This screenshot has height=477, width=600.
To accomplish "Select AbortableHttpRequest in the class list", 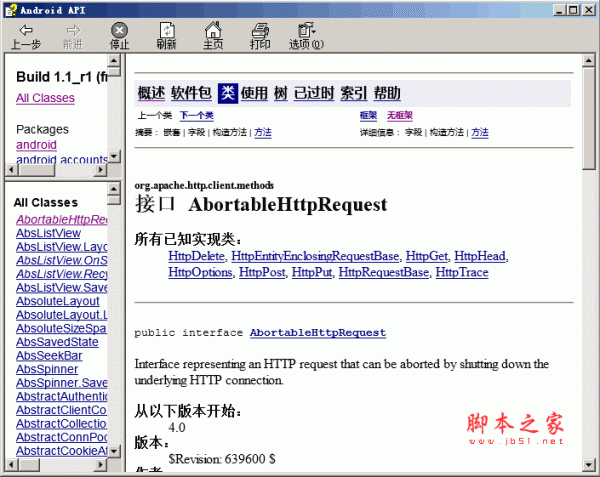I will [x=62, y=220].
